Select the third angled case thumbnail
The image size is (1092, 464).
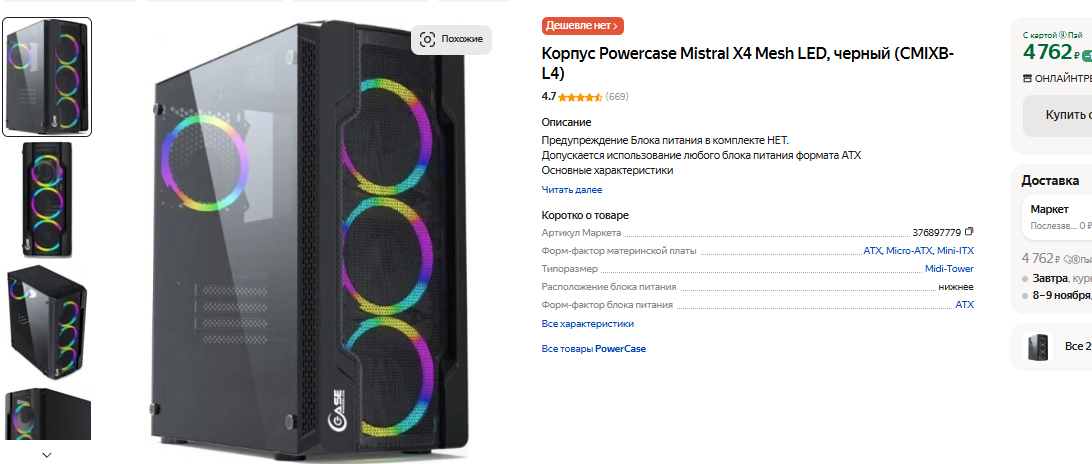point(47,321)
